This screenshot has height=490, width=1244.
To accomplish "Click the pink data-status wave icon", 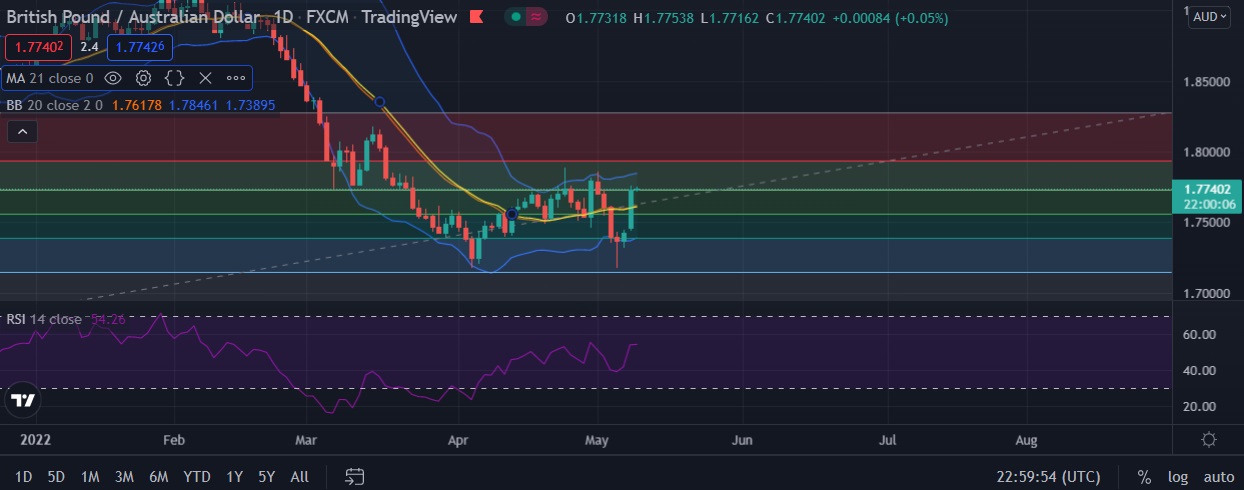I will tap(537, 17).
